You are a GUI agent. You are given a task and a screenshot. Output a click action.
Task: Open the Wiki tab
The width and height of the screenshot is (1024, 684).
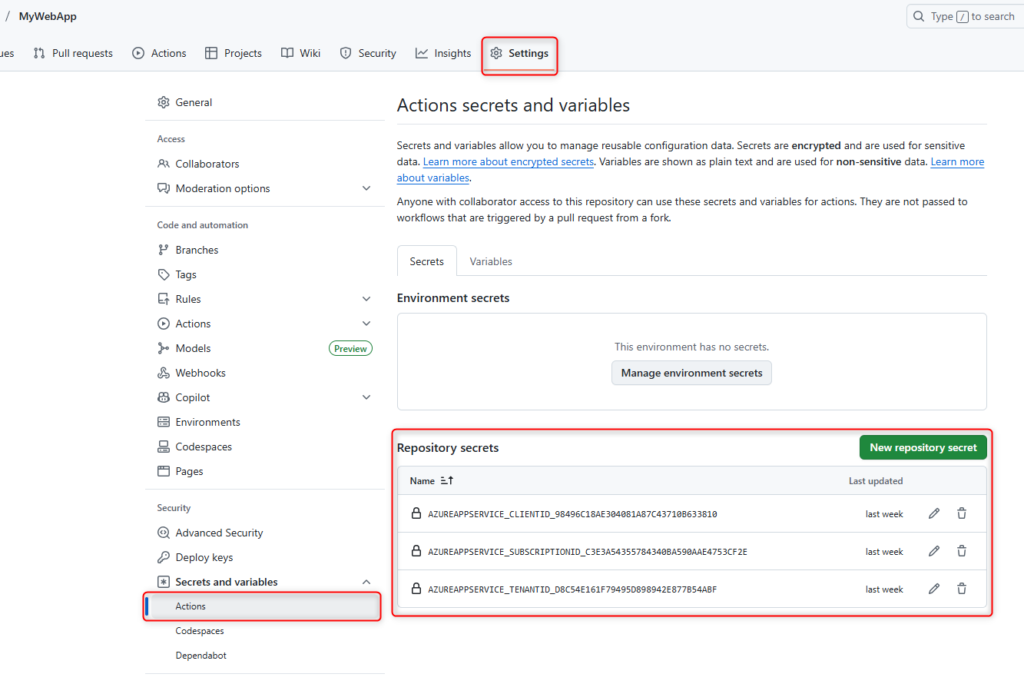point(301,53)
